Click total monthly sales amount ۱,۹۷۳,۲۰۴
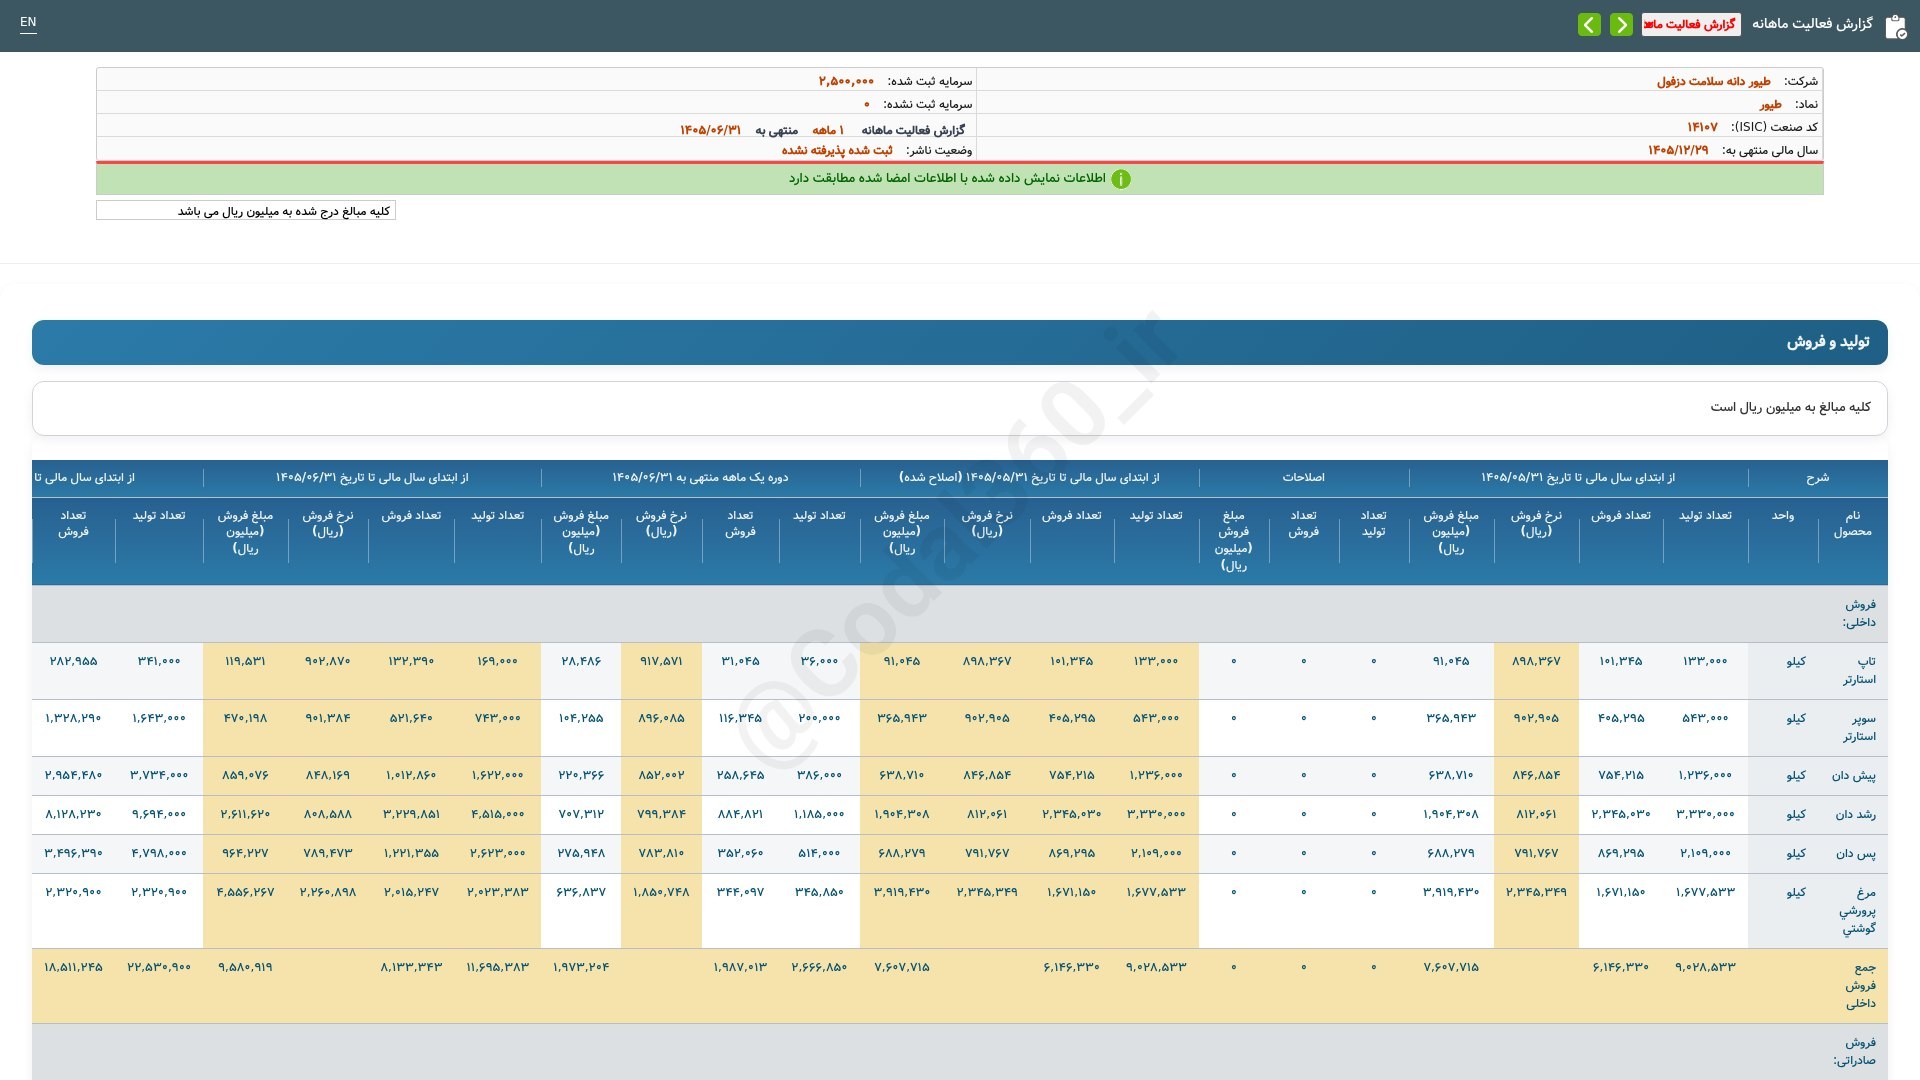Viewport: 1920px width, 1080px height. click(x=581, y=968)
